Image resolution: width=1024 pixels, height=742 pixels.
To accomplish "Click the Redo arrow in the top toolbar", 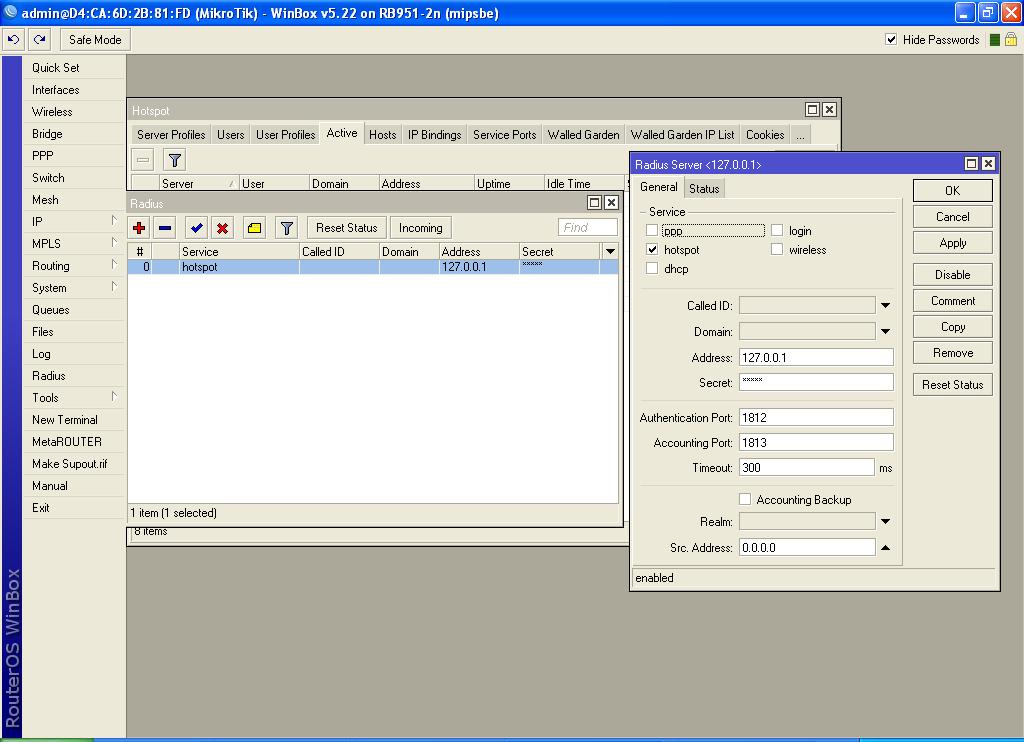I will pos(38,39).
